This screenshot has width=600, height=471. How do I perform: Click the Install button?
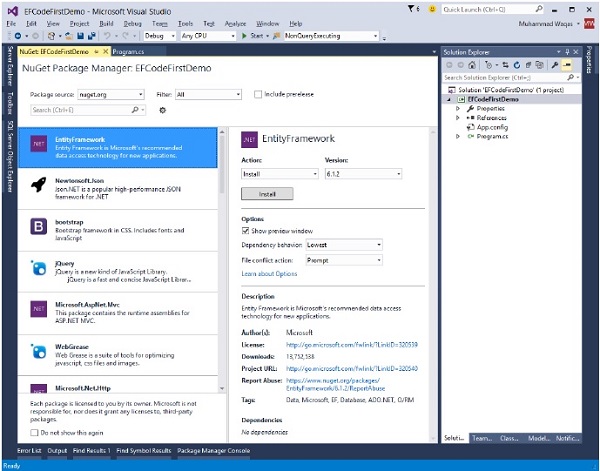point(267,194)
